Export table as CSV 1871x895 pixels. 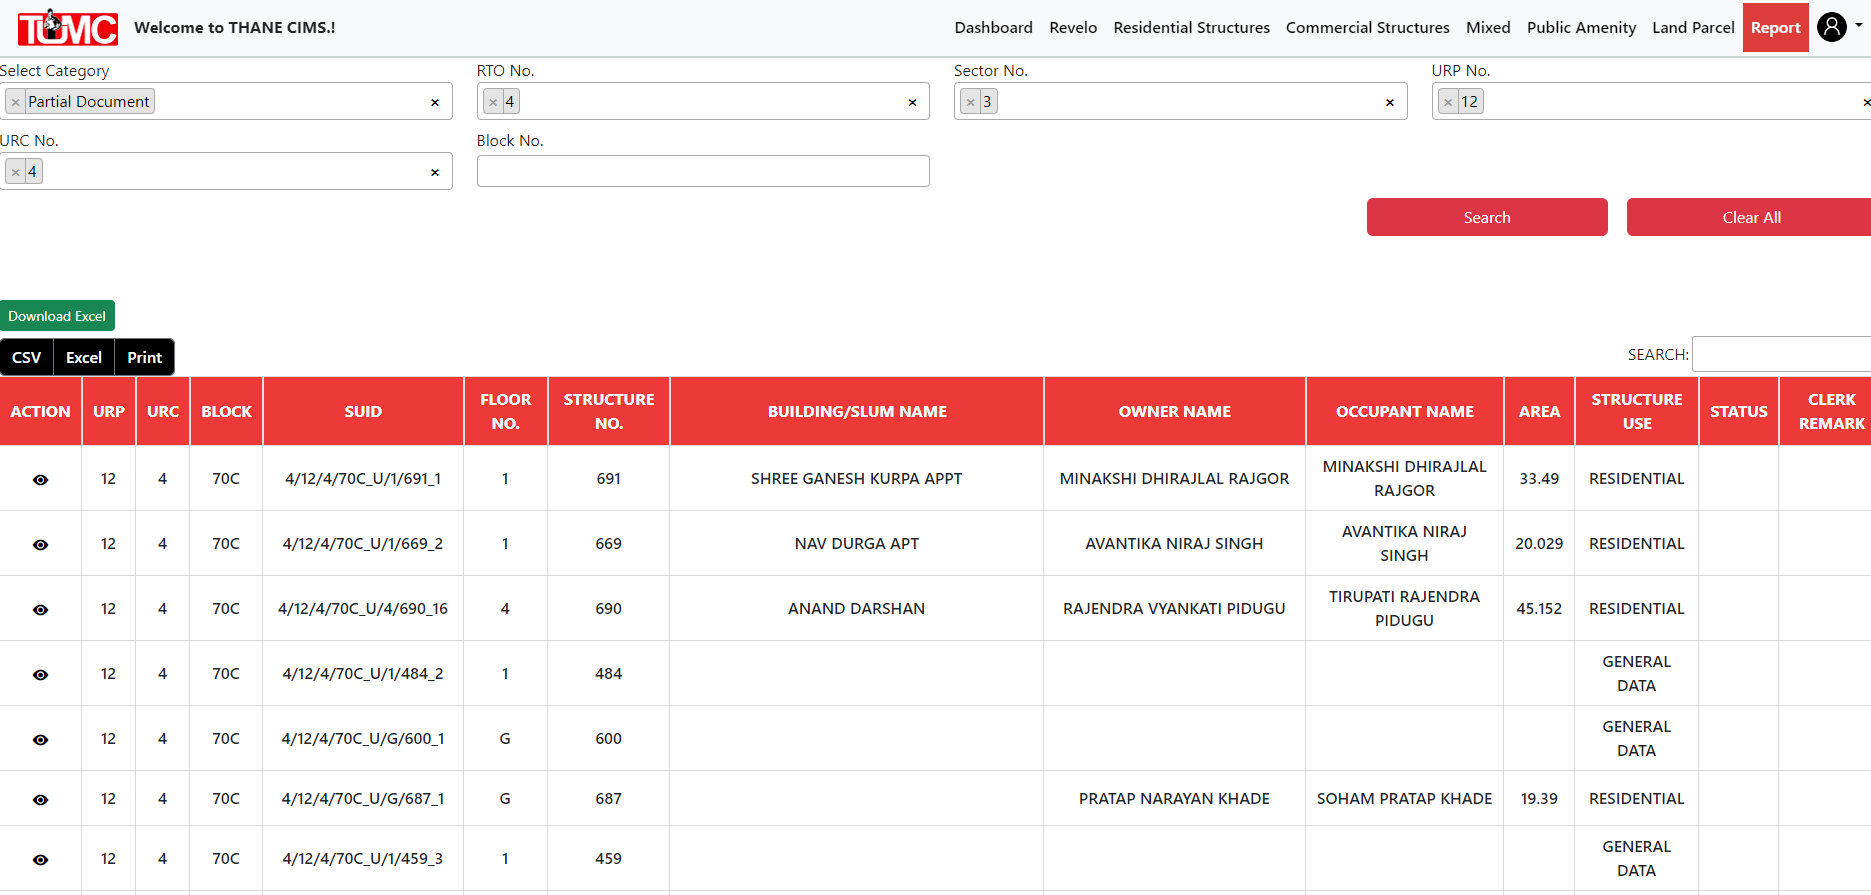pyautogui.click(x=27, y=357)
